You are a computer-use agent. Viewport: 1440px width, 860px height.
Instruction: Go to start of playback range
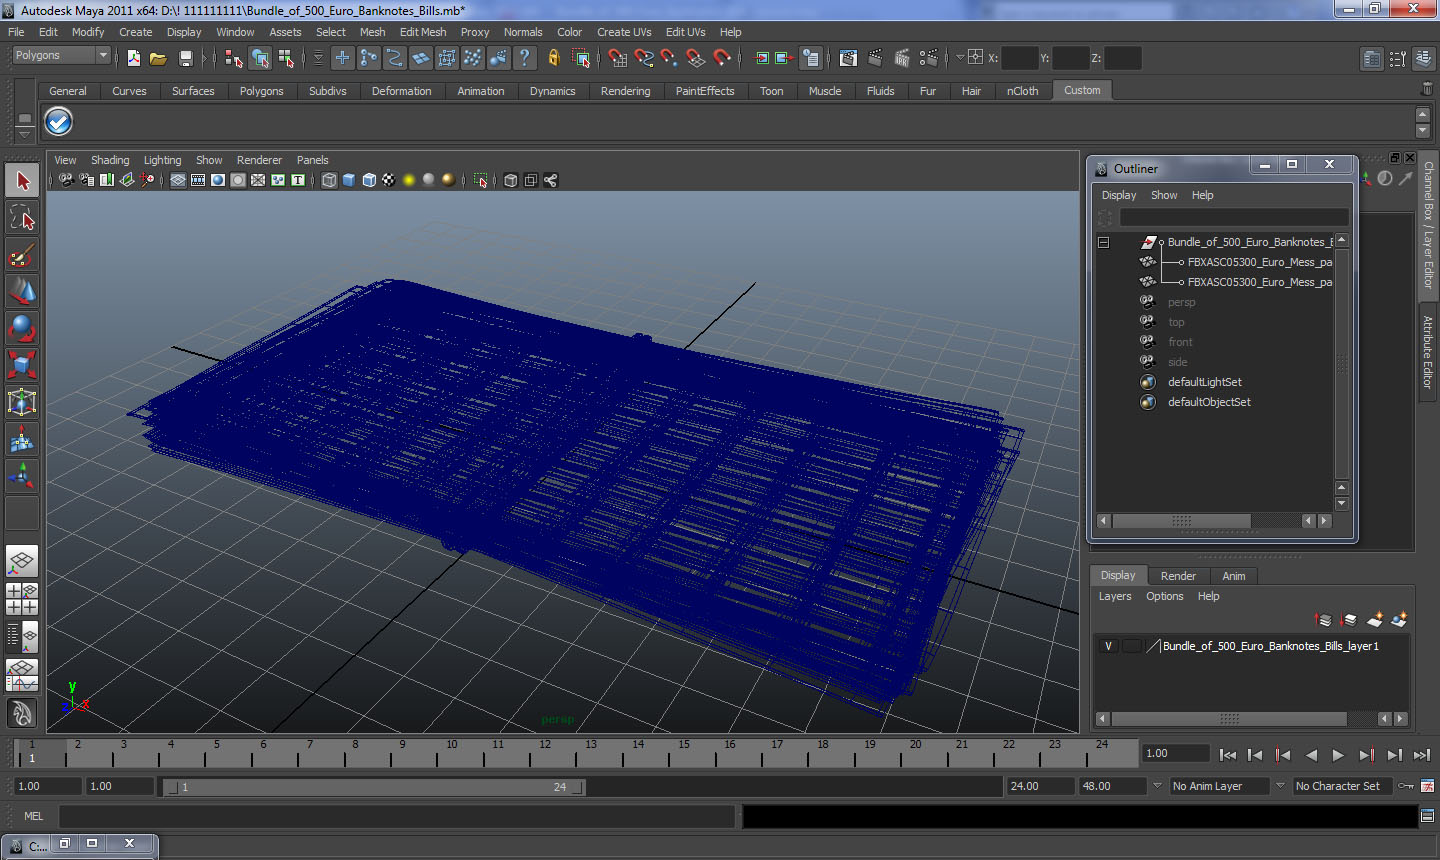pos(1228,756)
